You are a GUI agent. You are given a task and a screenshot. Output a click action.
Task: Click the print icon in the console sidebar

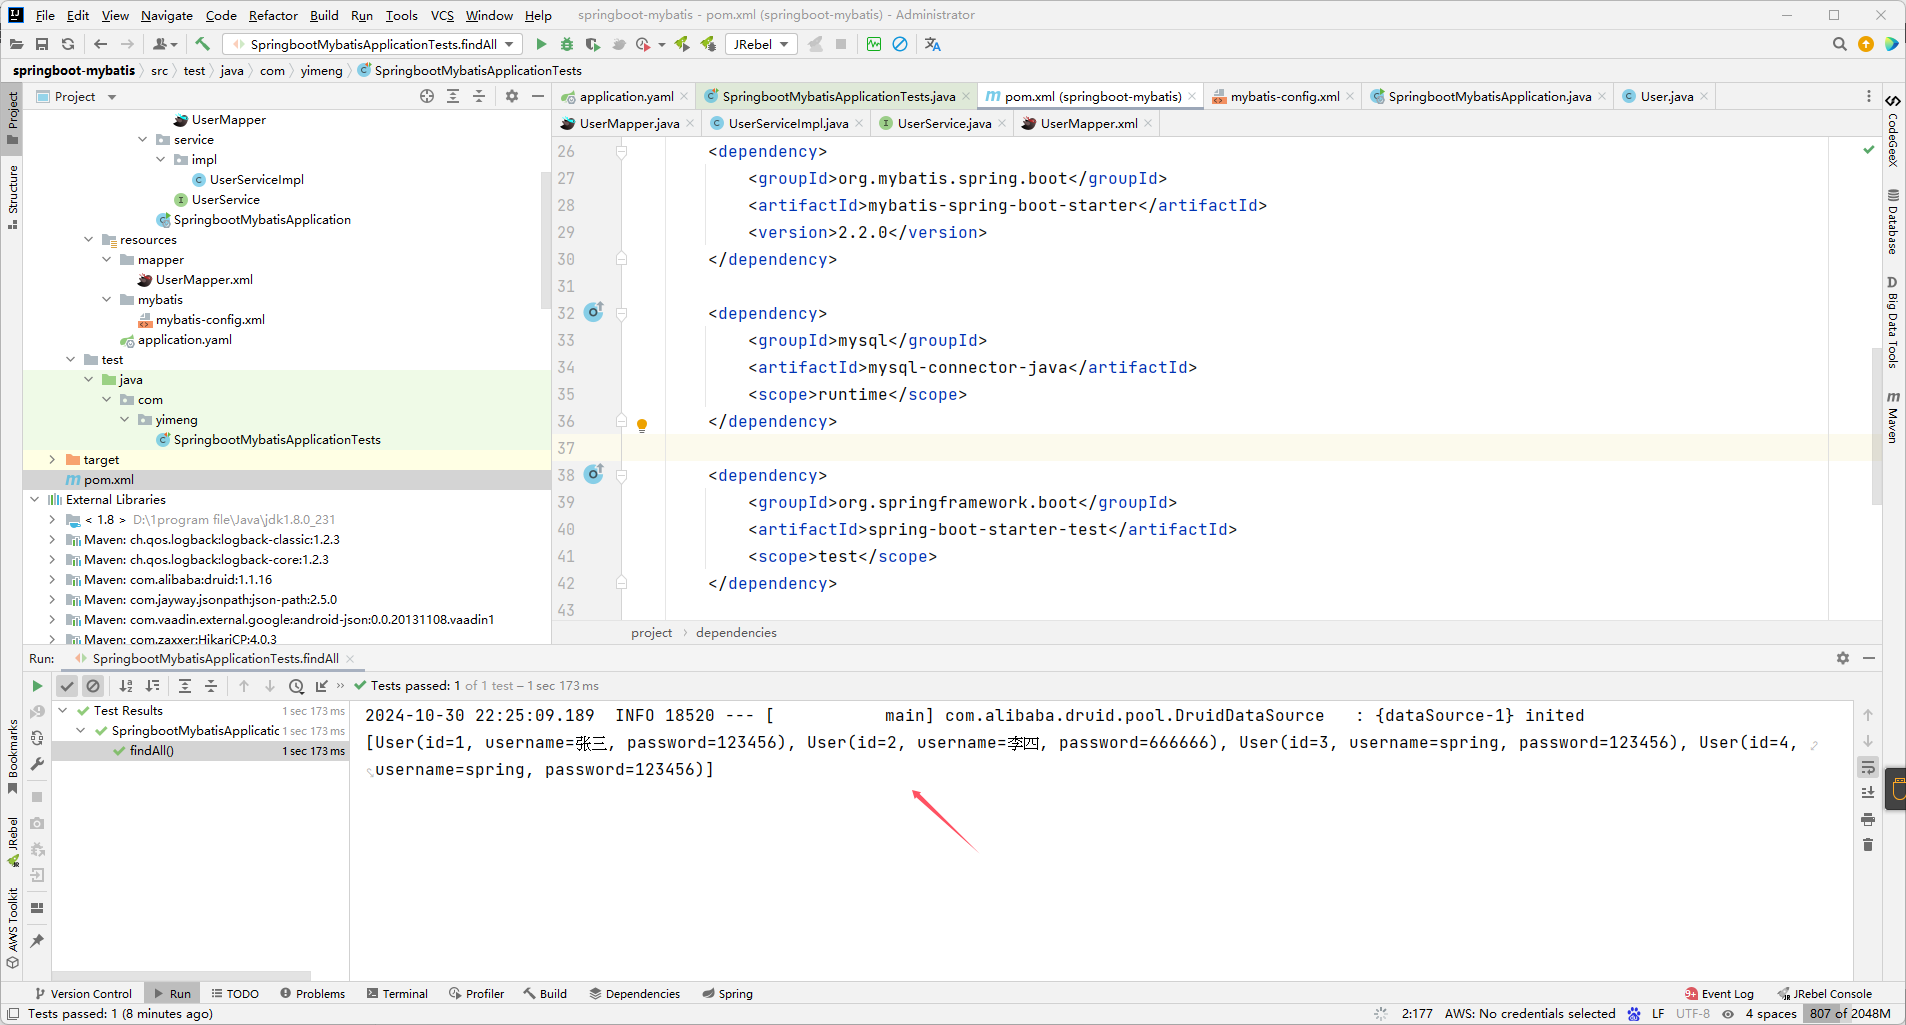click(x=1868, y=819)
